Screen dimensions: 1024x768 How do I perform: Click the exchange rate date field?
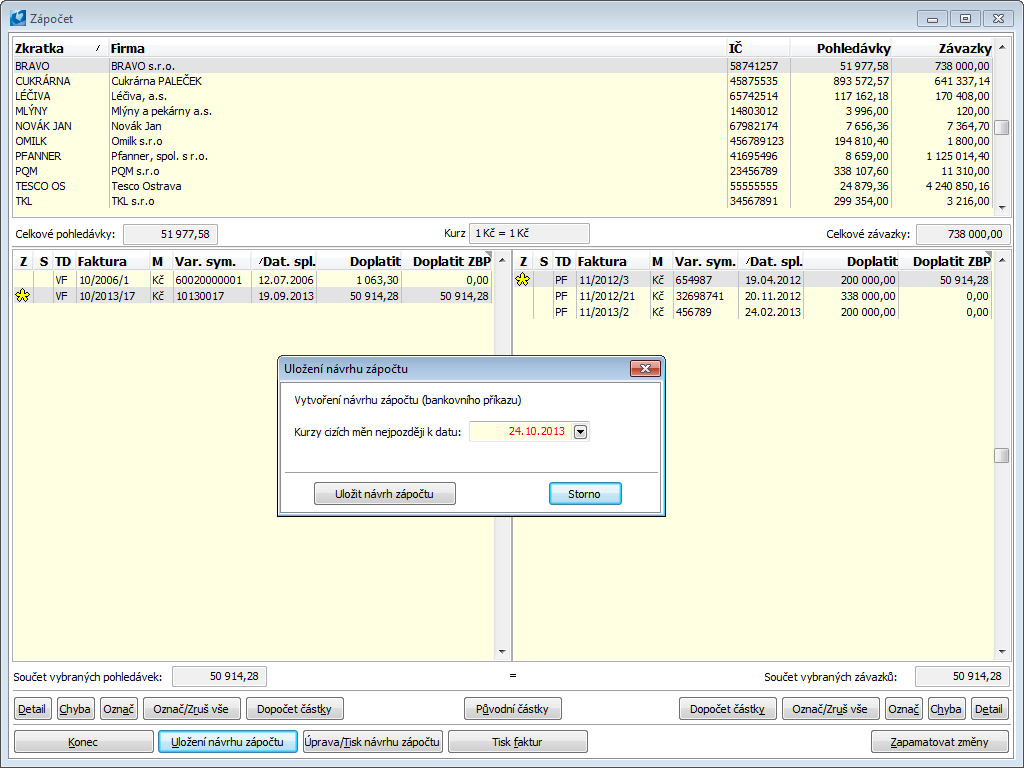pos(520,432)
